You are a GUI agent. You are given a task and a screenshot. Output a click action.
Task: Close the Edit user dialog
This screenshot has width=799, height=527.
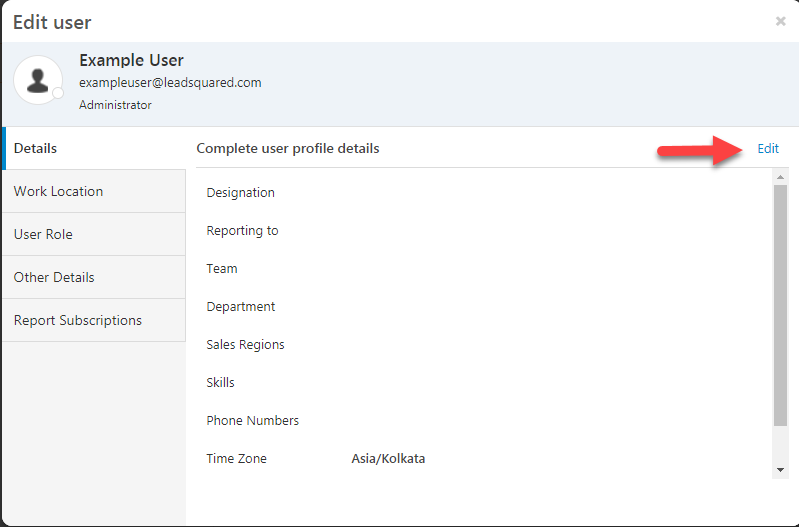(780, 21)
